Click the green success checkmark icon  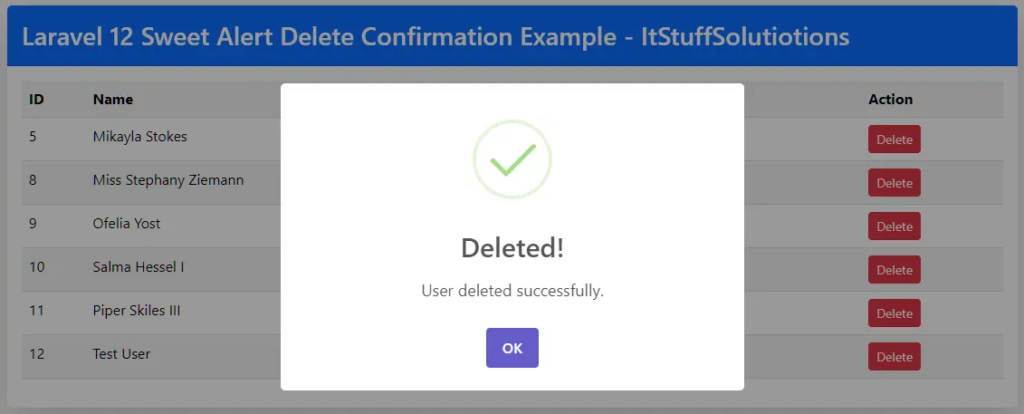[512, 160]
